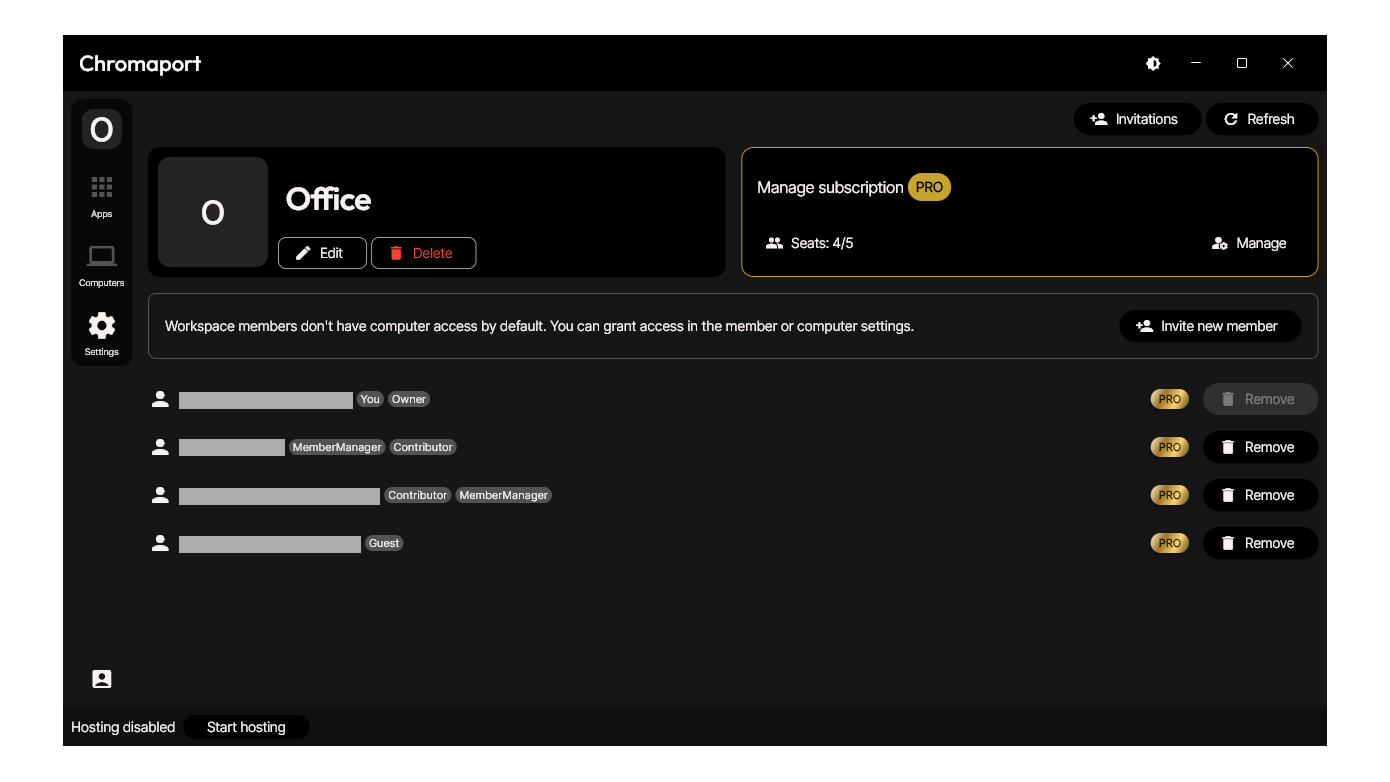Remove the second member with MemberManager tag first
Viewport: 1390px width, 782px height.
[x=1259, y=447]
